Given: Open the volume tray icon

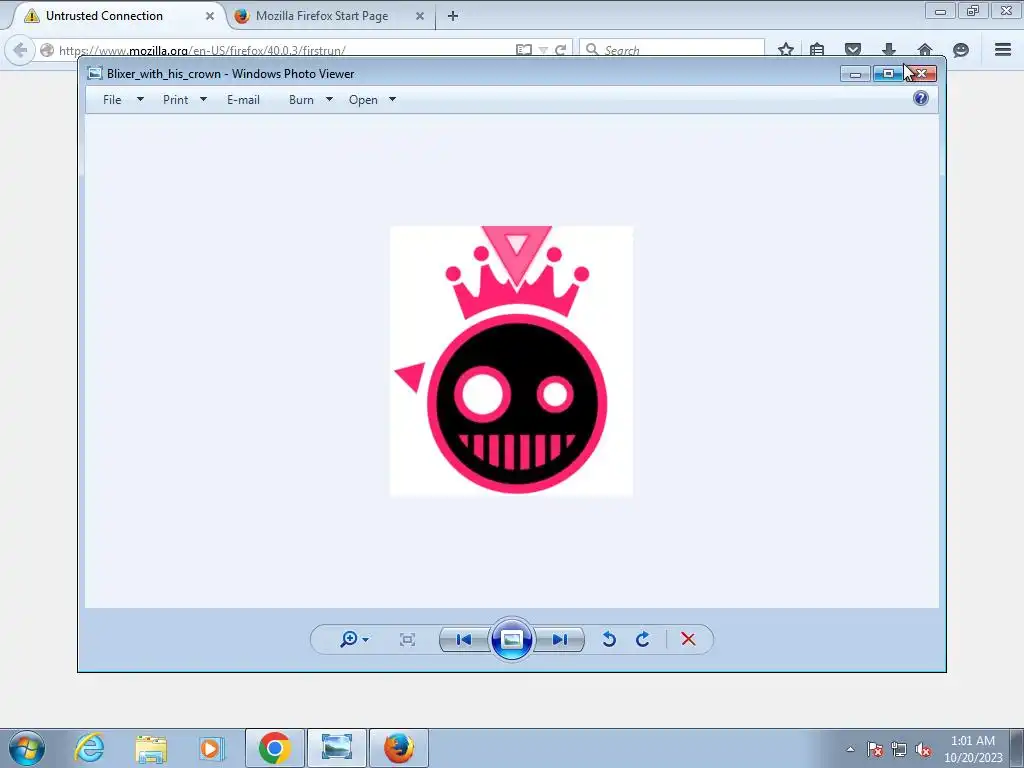Looking at the screenshot, I should [x=923, y=749].
